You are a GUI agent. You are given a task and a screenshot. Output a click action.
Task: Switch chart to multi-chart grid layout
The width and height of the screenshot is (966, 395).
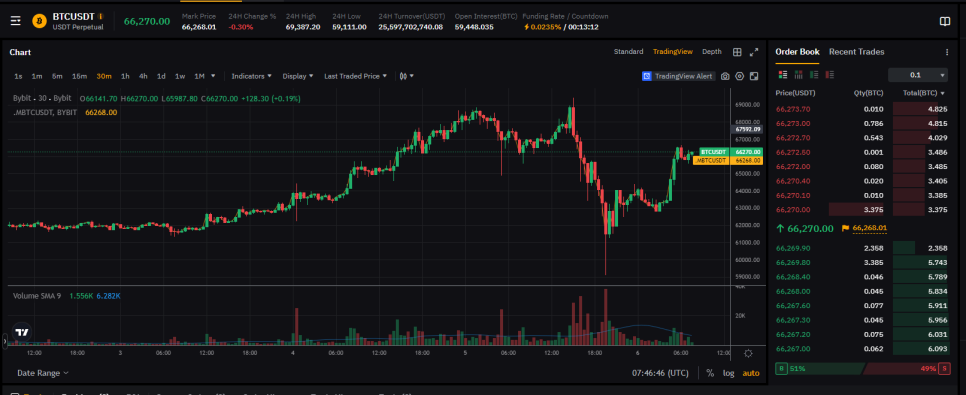pyautogui.click(x=737, y=52)
